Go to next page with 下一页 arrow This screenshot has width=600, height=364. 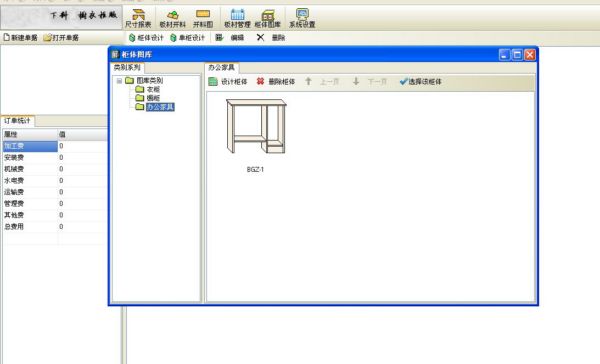370,82
